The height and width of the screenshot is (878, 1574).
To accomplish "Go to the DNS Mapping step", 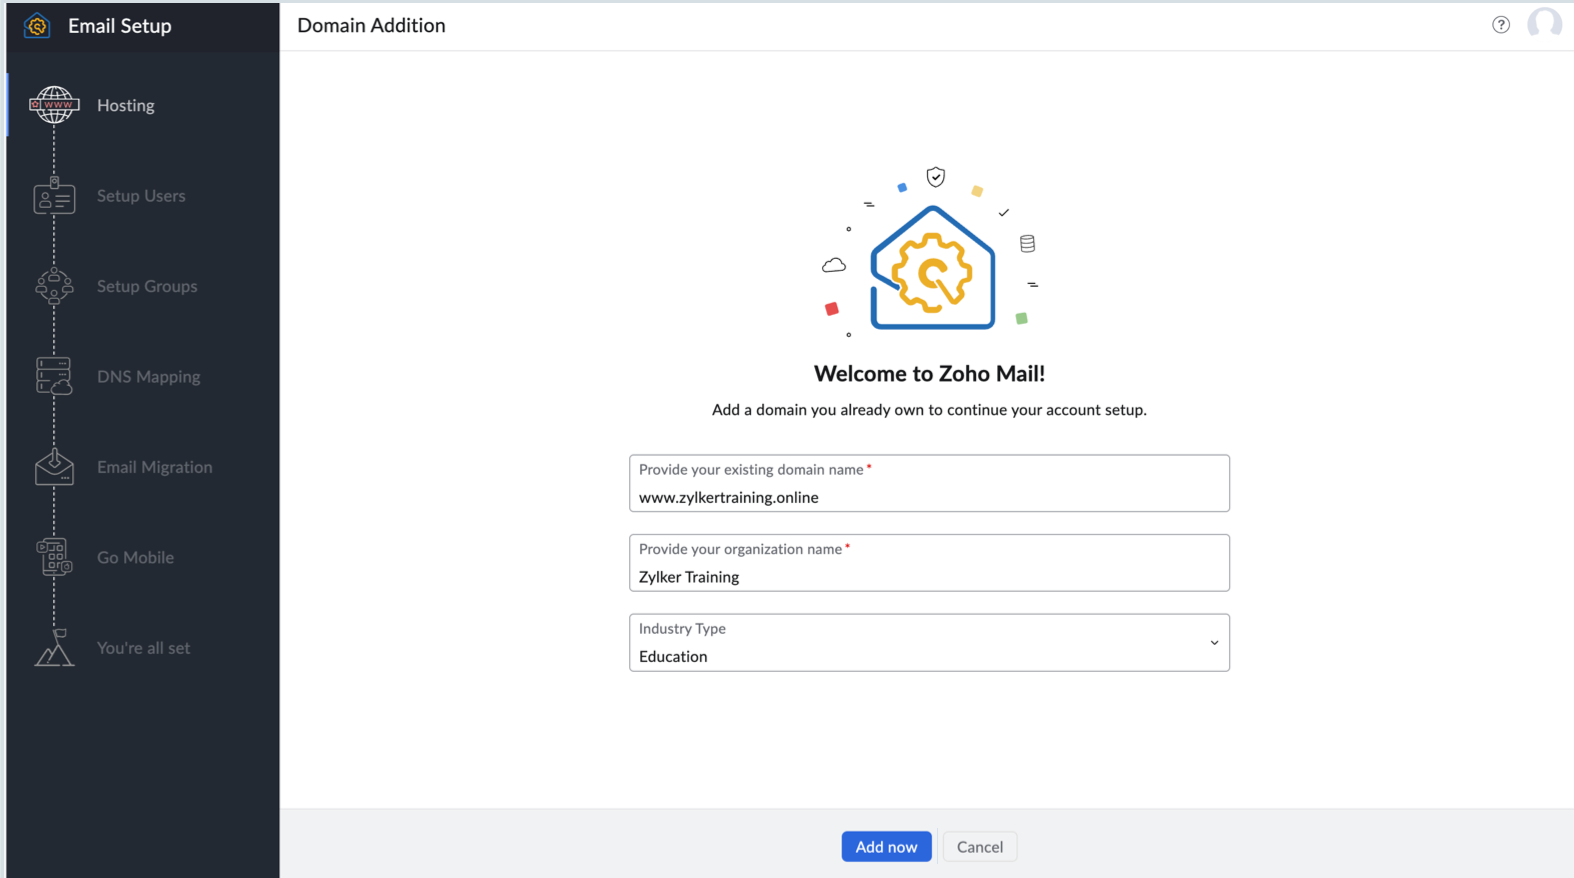I will [148, 377].
